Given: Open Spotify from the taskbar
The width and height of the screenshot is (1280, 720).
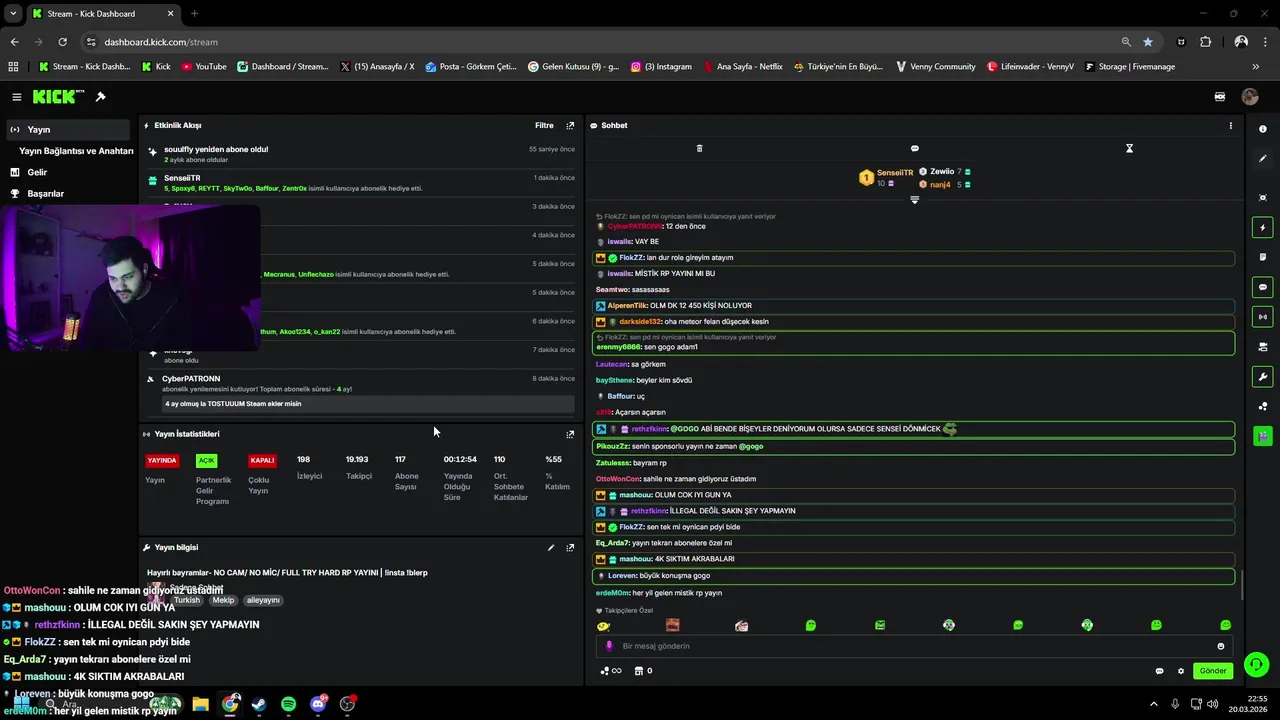Looking at the screenshot, I should click(288, 704).
